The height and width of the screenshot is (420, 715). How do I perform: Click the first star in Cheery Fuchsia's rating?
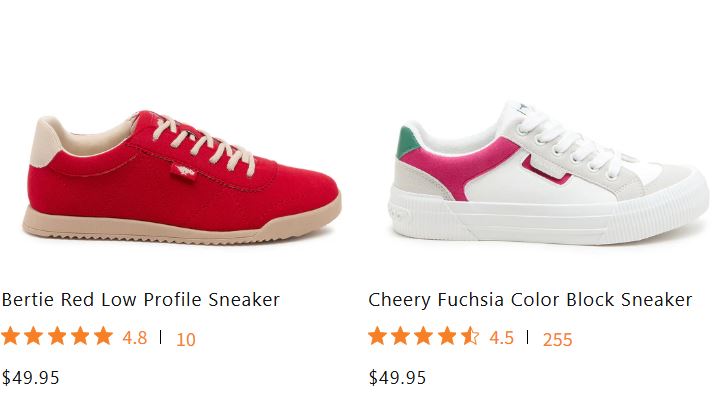(x=378, y=337)
